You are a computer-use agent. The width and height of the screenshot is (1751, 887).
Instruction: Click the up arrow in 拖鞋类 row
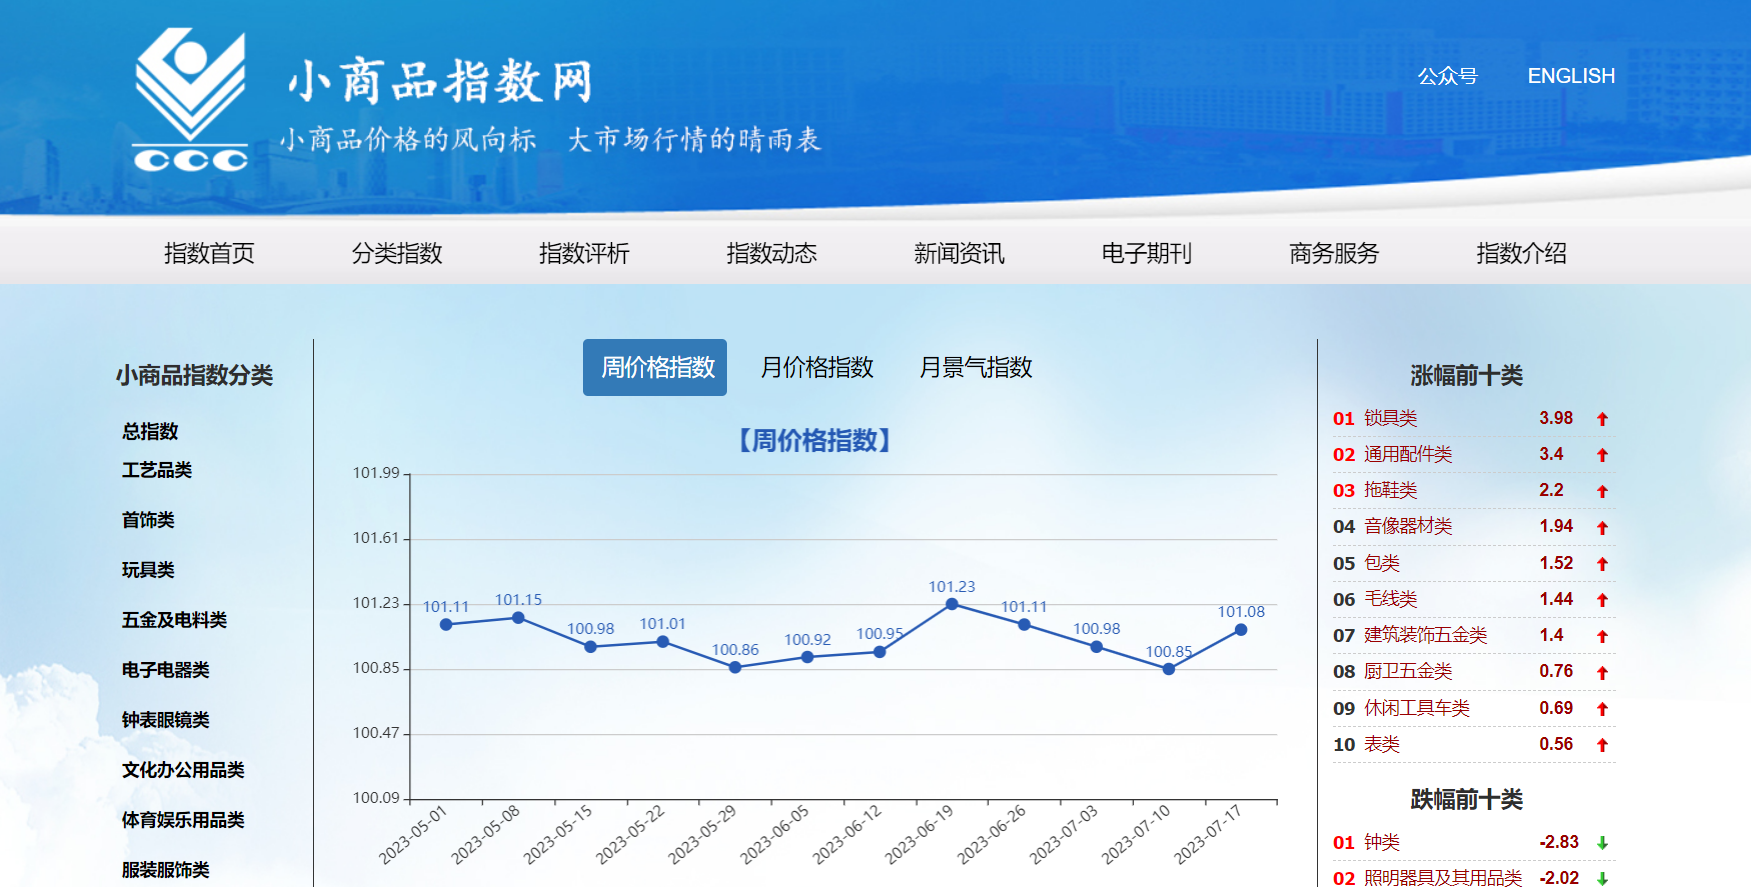pyautogui.click(x=1602, y=491)
